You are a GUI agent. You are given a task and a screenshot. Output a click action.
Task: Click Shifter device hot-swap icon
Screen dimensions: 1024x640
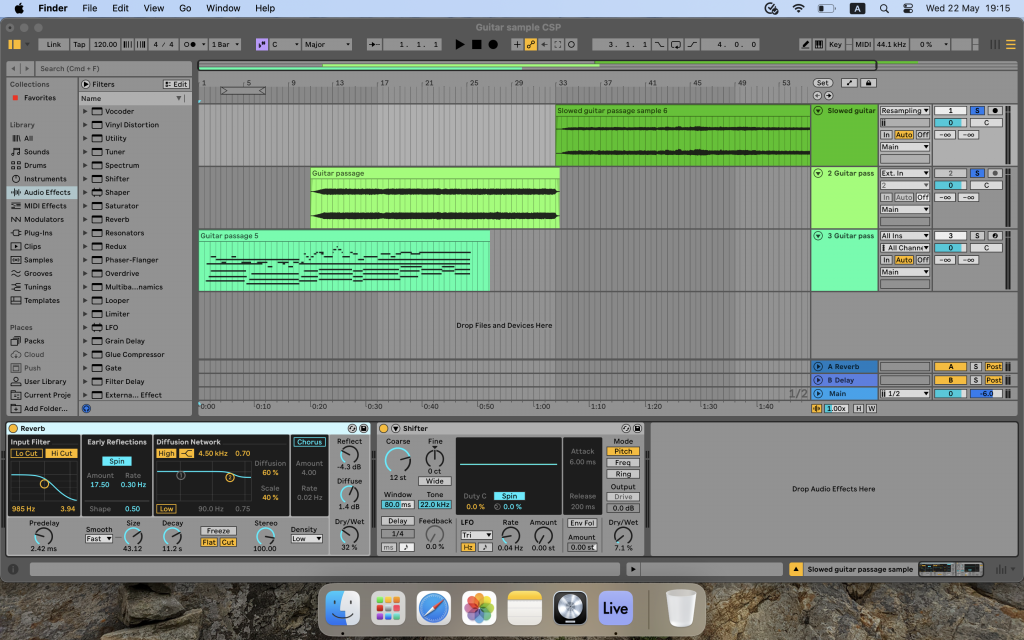(626, 428)
